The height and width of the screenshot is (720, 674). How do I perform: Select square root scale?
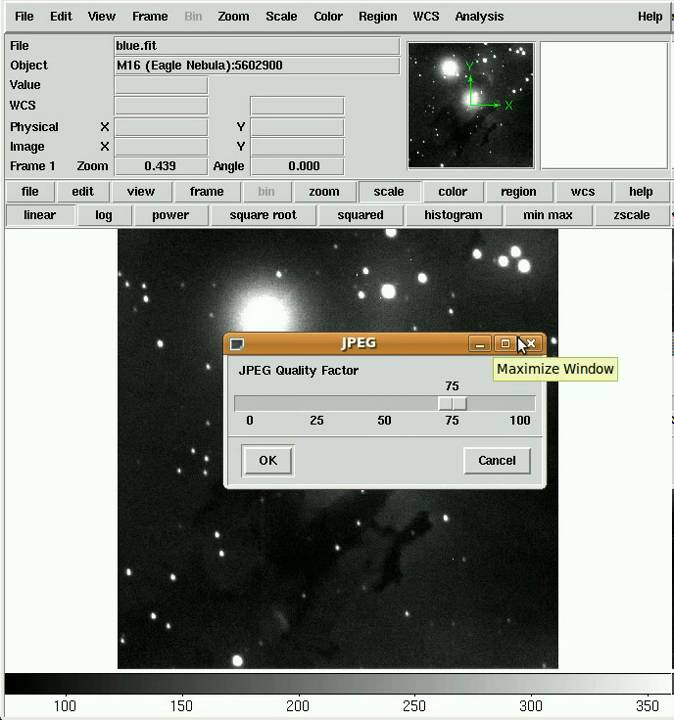click(x=263, y=215)
